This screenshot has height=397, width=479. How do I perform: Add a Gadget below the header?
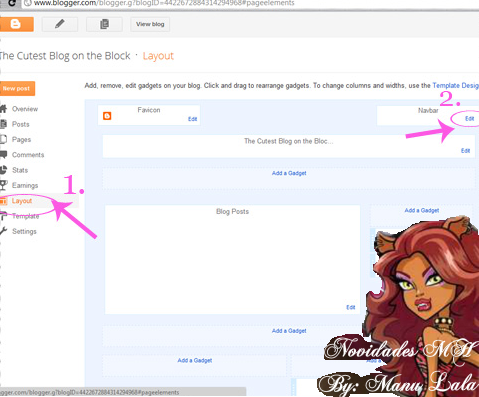click(x=289, y=173)
